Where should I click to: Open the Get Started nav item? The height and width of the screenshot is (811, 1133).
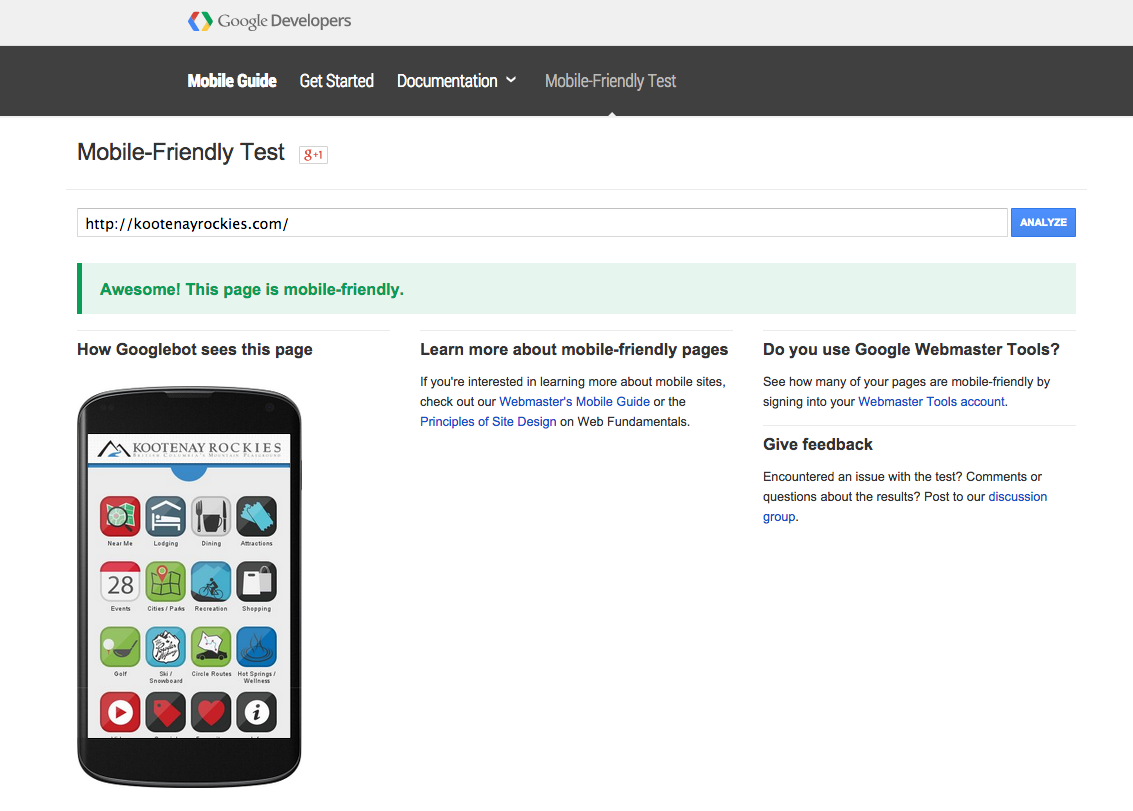[337, 81]
